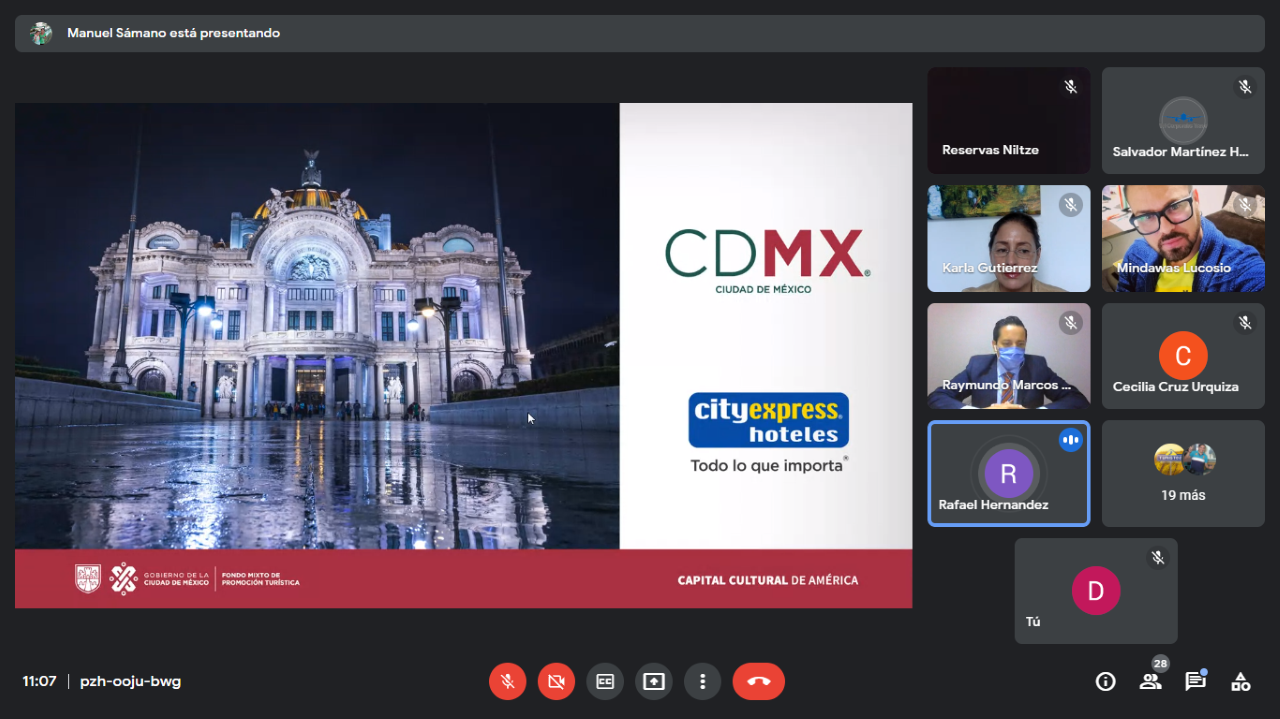Open the 19 más participants tile
The height and width of the screenshot is (719, 1280).
1183,473
